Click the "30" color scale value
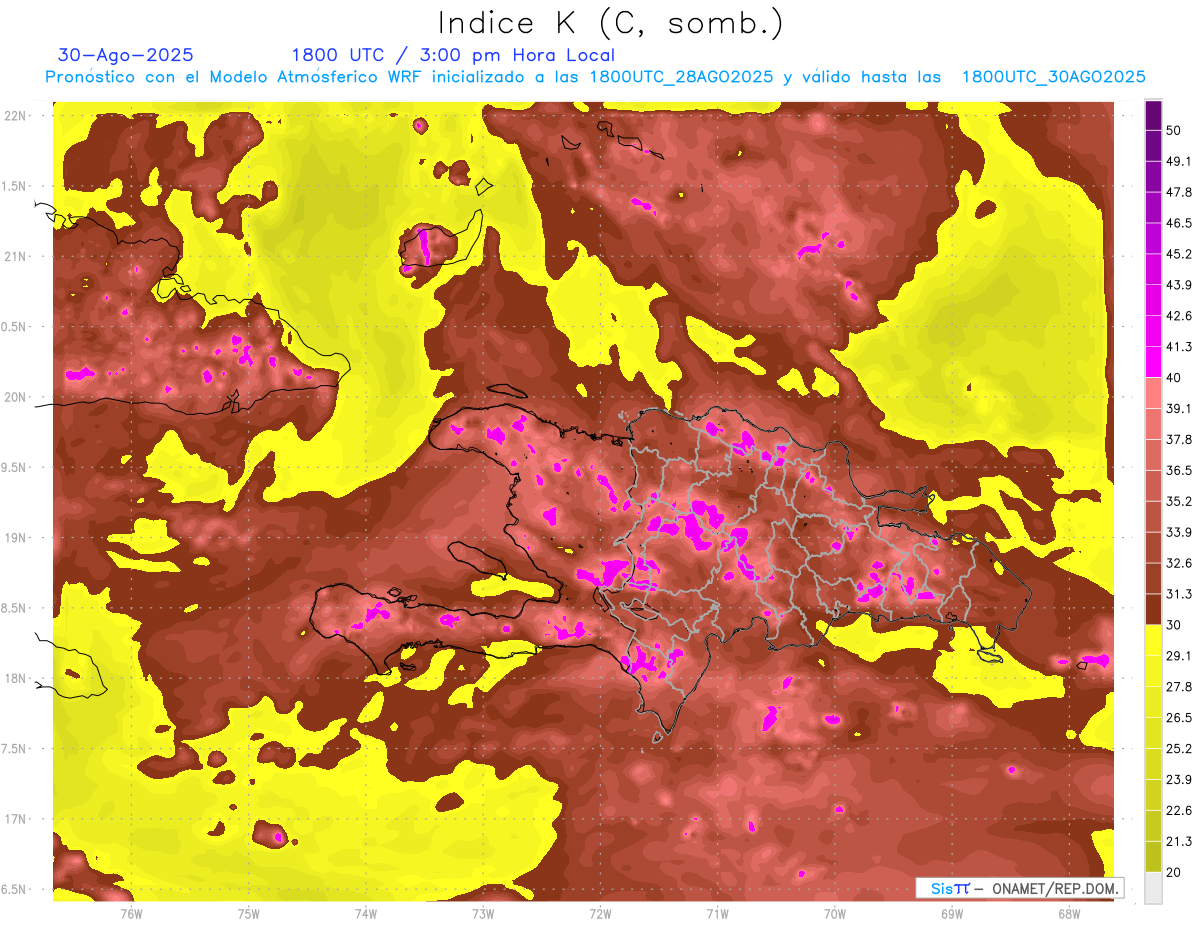The width and height of the screenshot is (1200, 927). tap(1174, 625)
